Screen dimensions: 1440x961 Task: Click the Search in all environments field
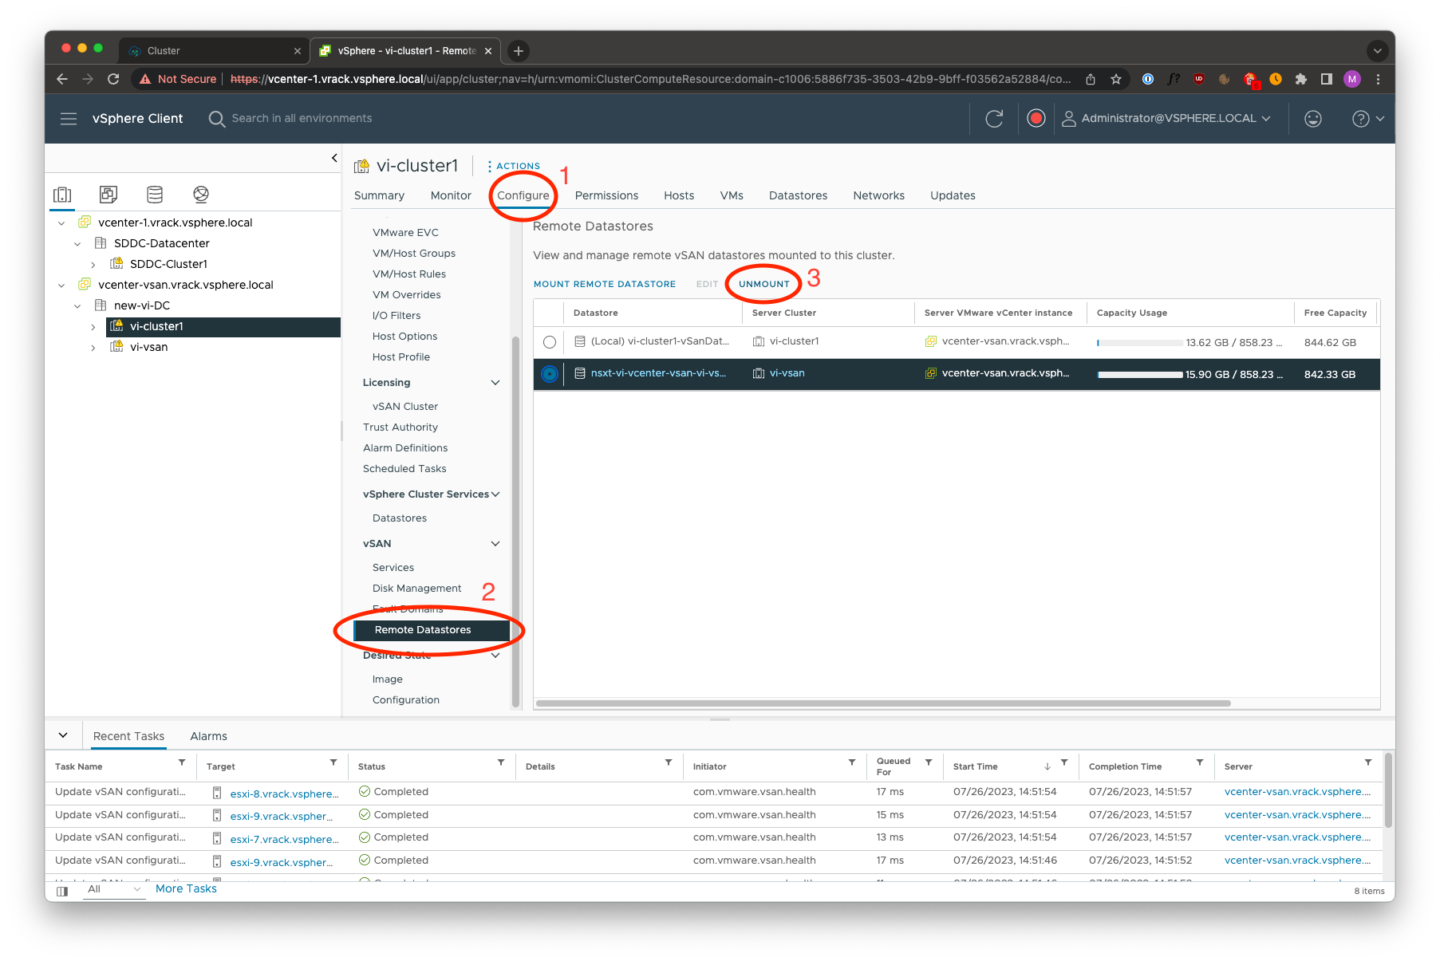coord(300,117)
